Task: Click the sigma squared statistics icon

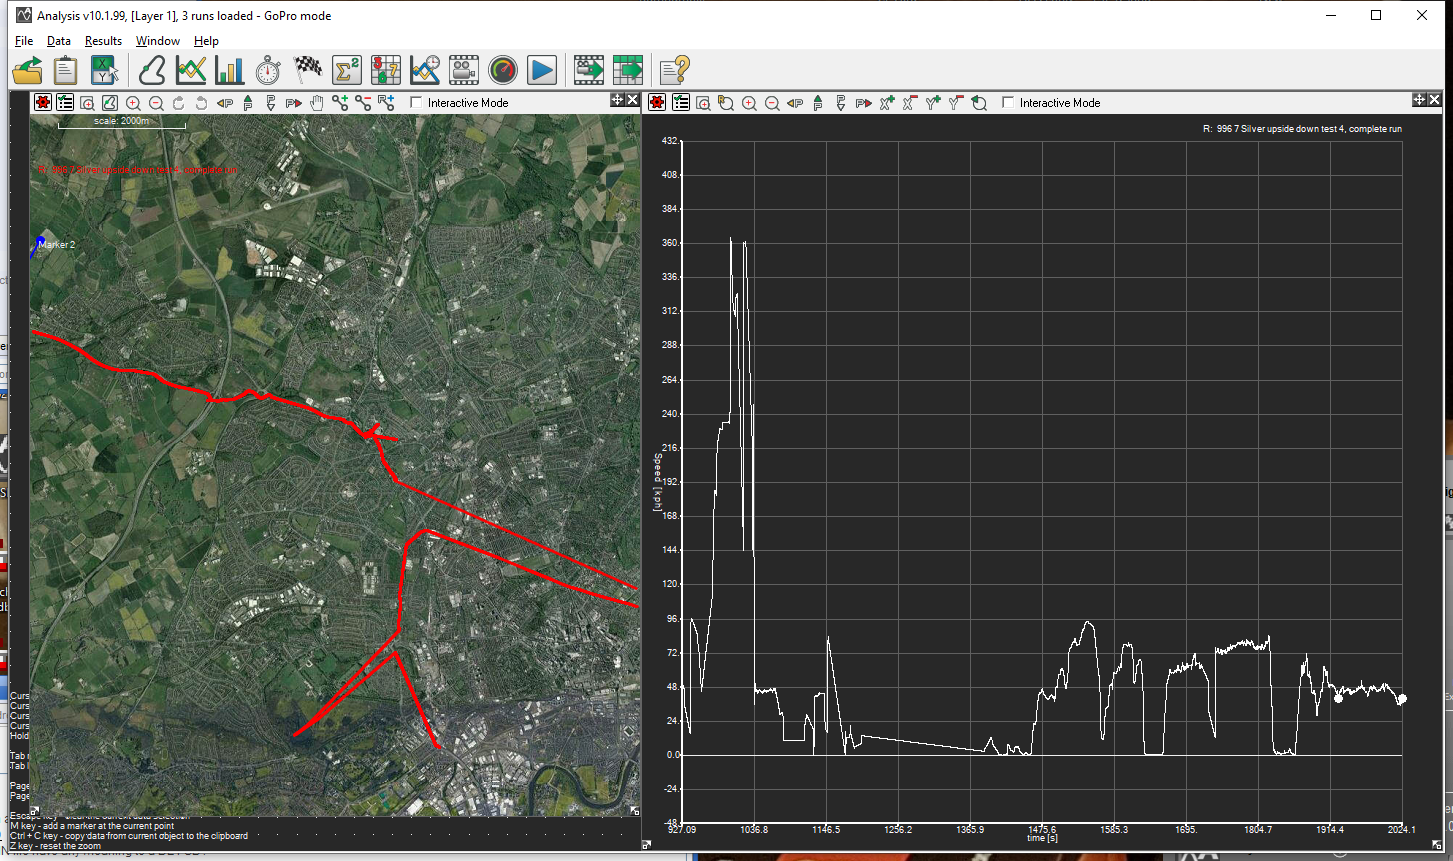Action: 346,70
